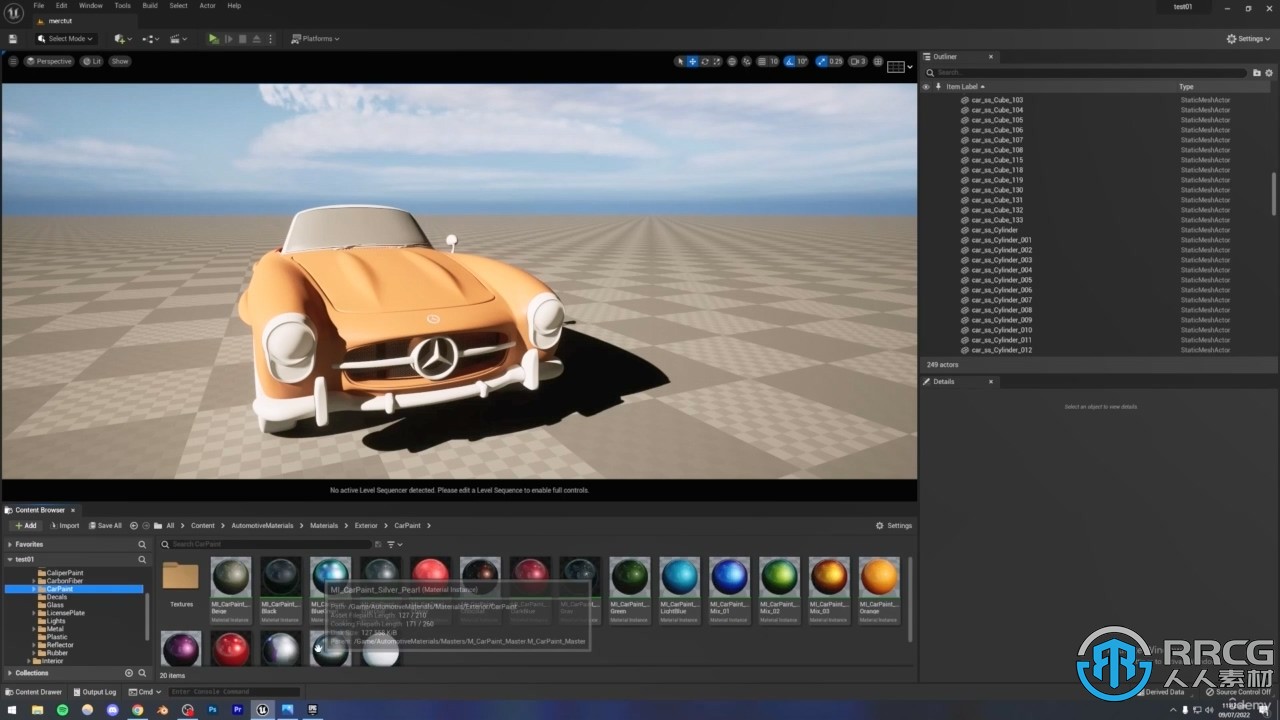
Task: Select the LicensePlate folder
Action: pos(65,613)
